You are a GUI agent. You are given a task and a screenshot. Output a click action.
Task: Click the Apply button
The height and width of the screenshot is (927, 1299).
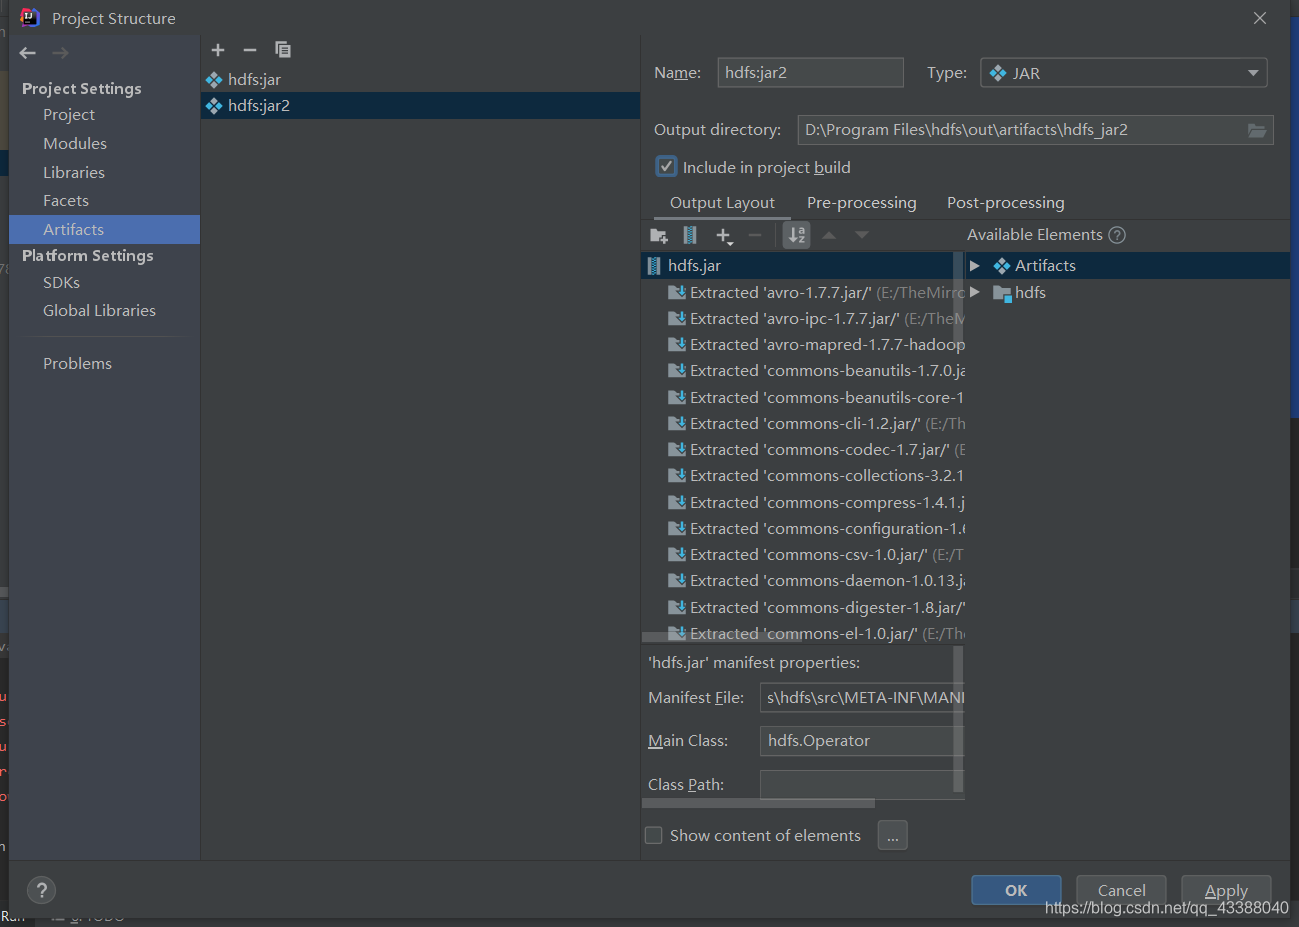click(x=1226, y=890)
